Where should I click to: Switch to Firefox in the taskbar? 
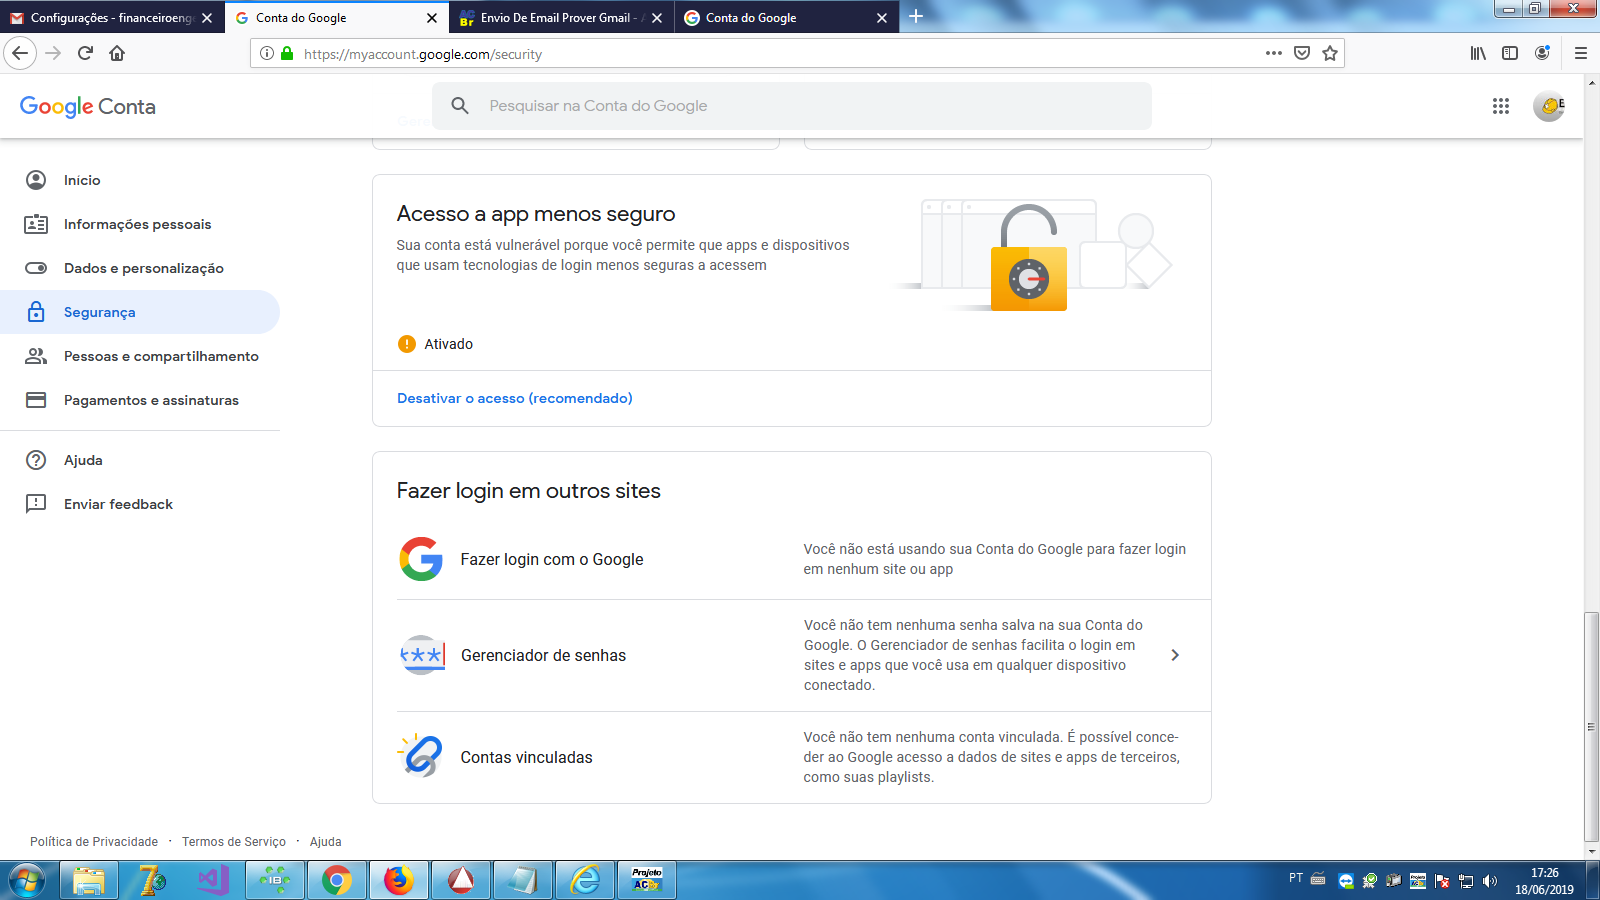pos(399,881)
